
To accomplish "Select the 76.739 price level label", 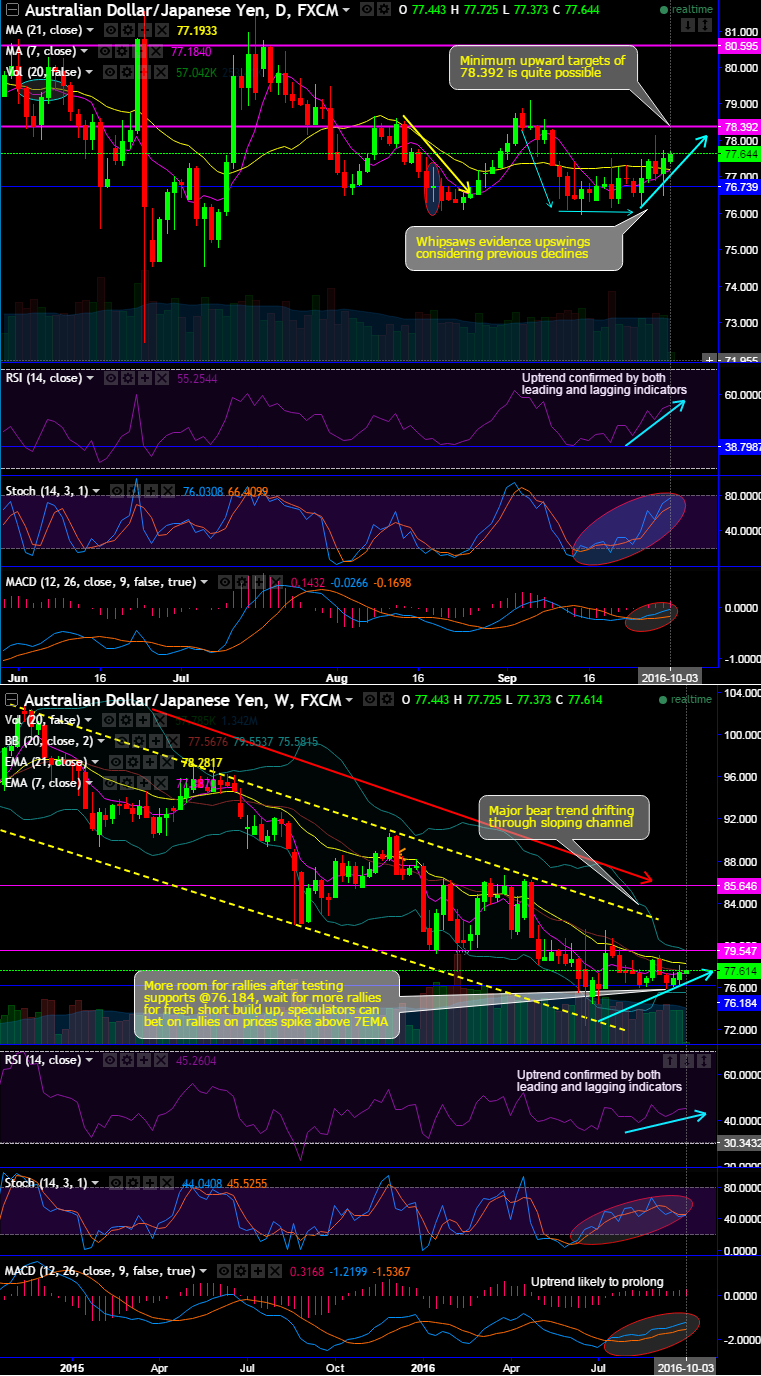I will click(x=740, y=187).
